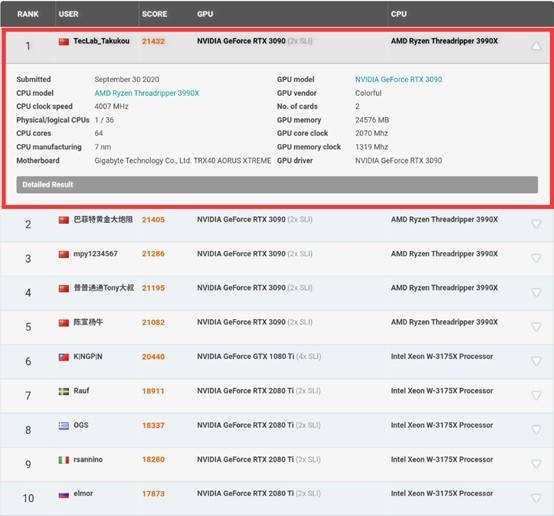Click the No. of cards value 2
This screenshot has width=554, height=516.
click(357, 106)
